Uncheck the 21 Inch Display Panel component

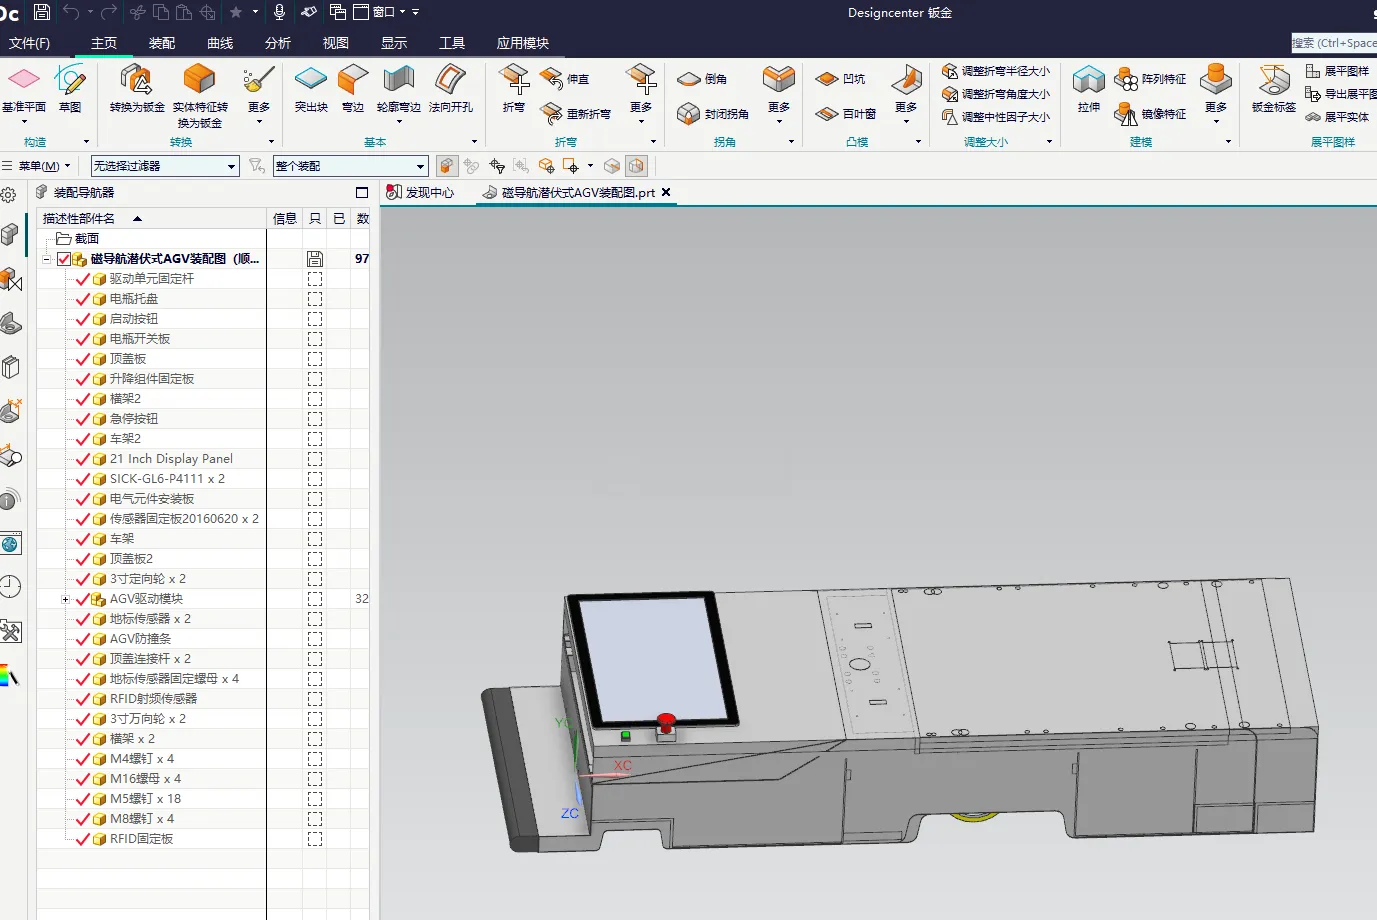[83, 459]
